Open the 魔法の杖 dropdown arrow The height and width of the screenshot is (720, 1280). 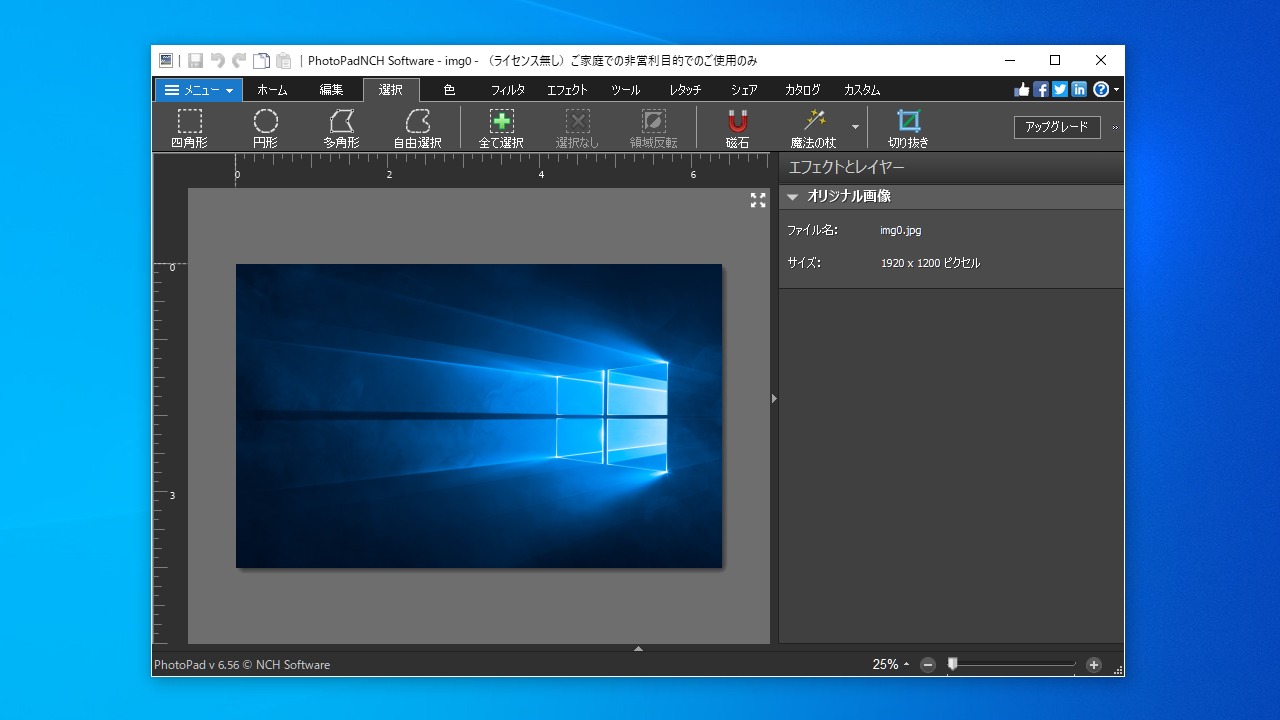tap(855, 128)
